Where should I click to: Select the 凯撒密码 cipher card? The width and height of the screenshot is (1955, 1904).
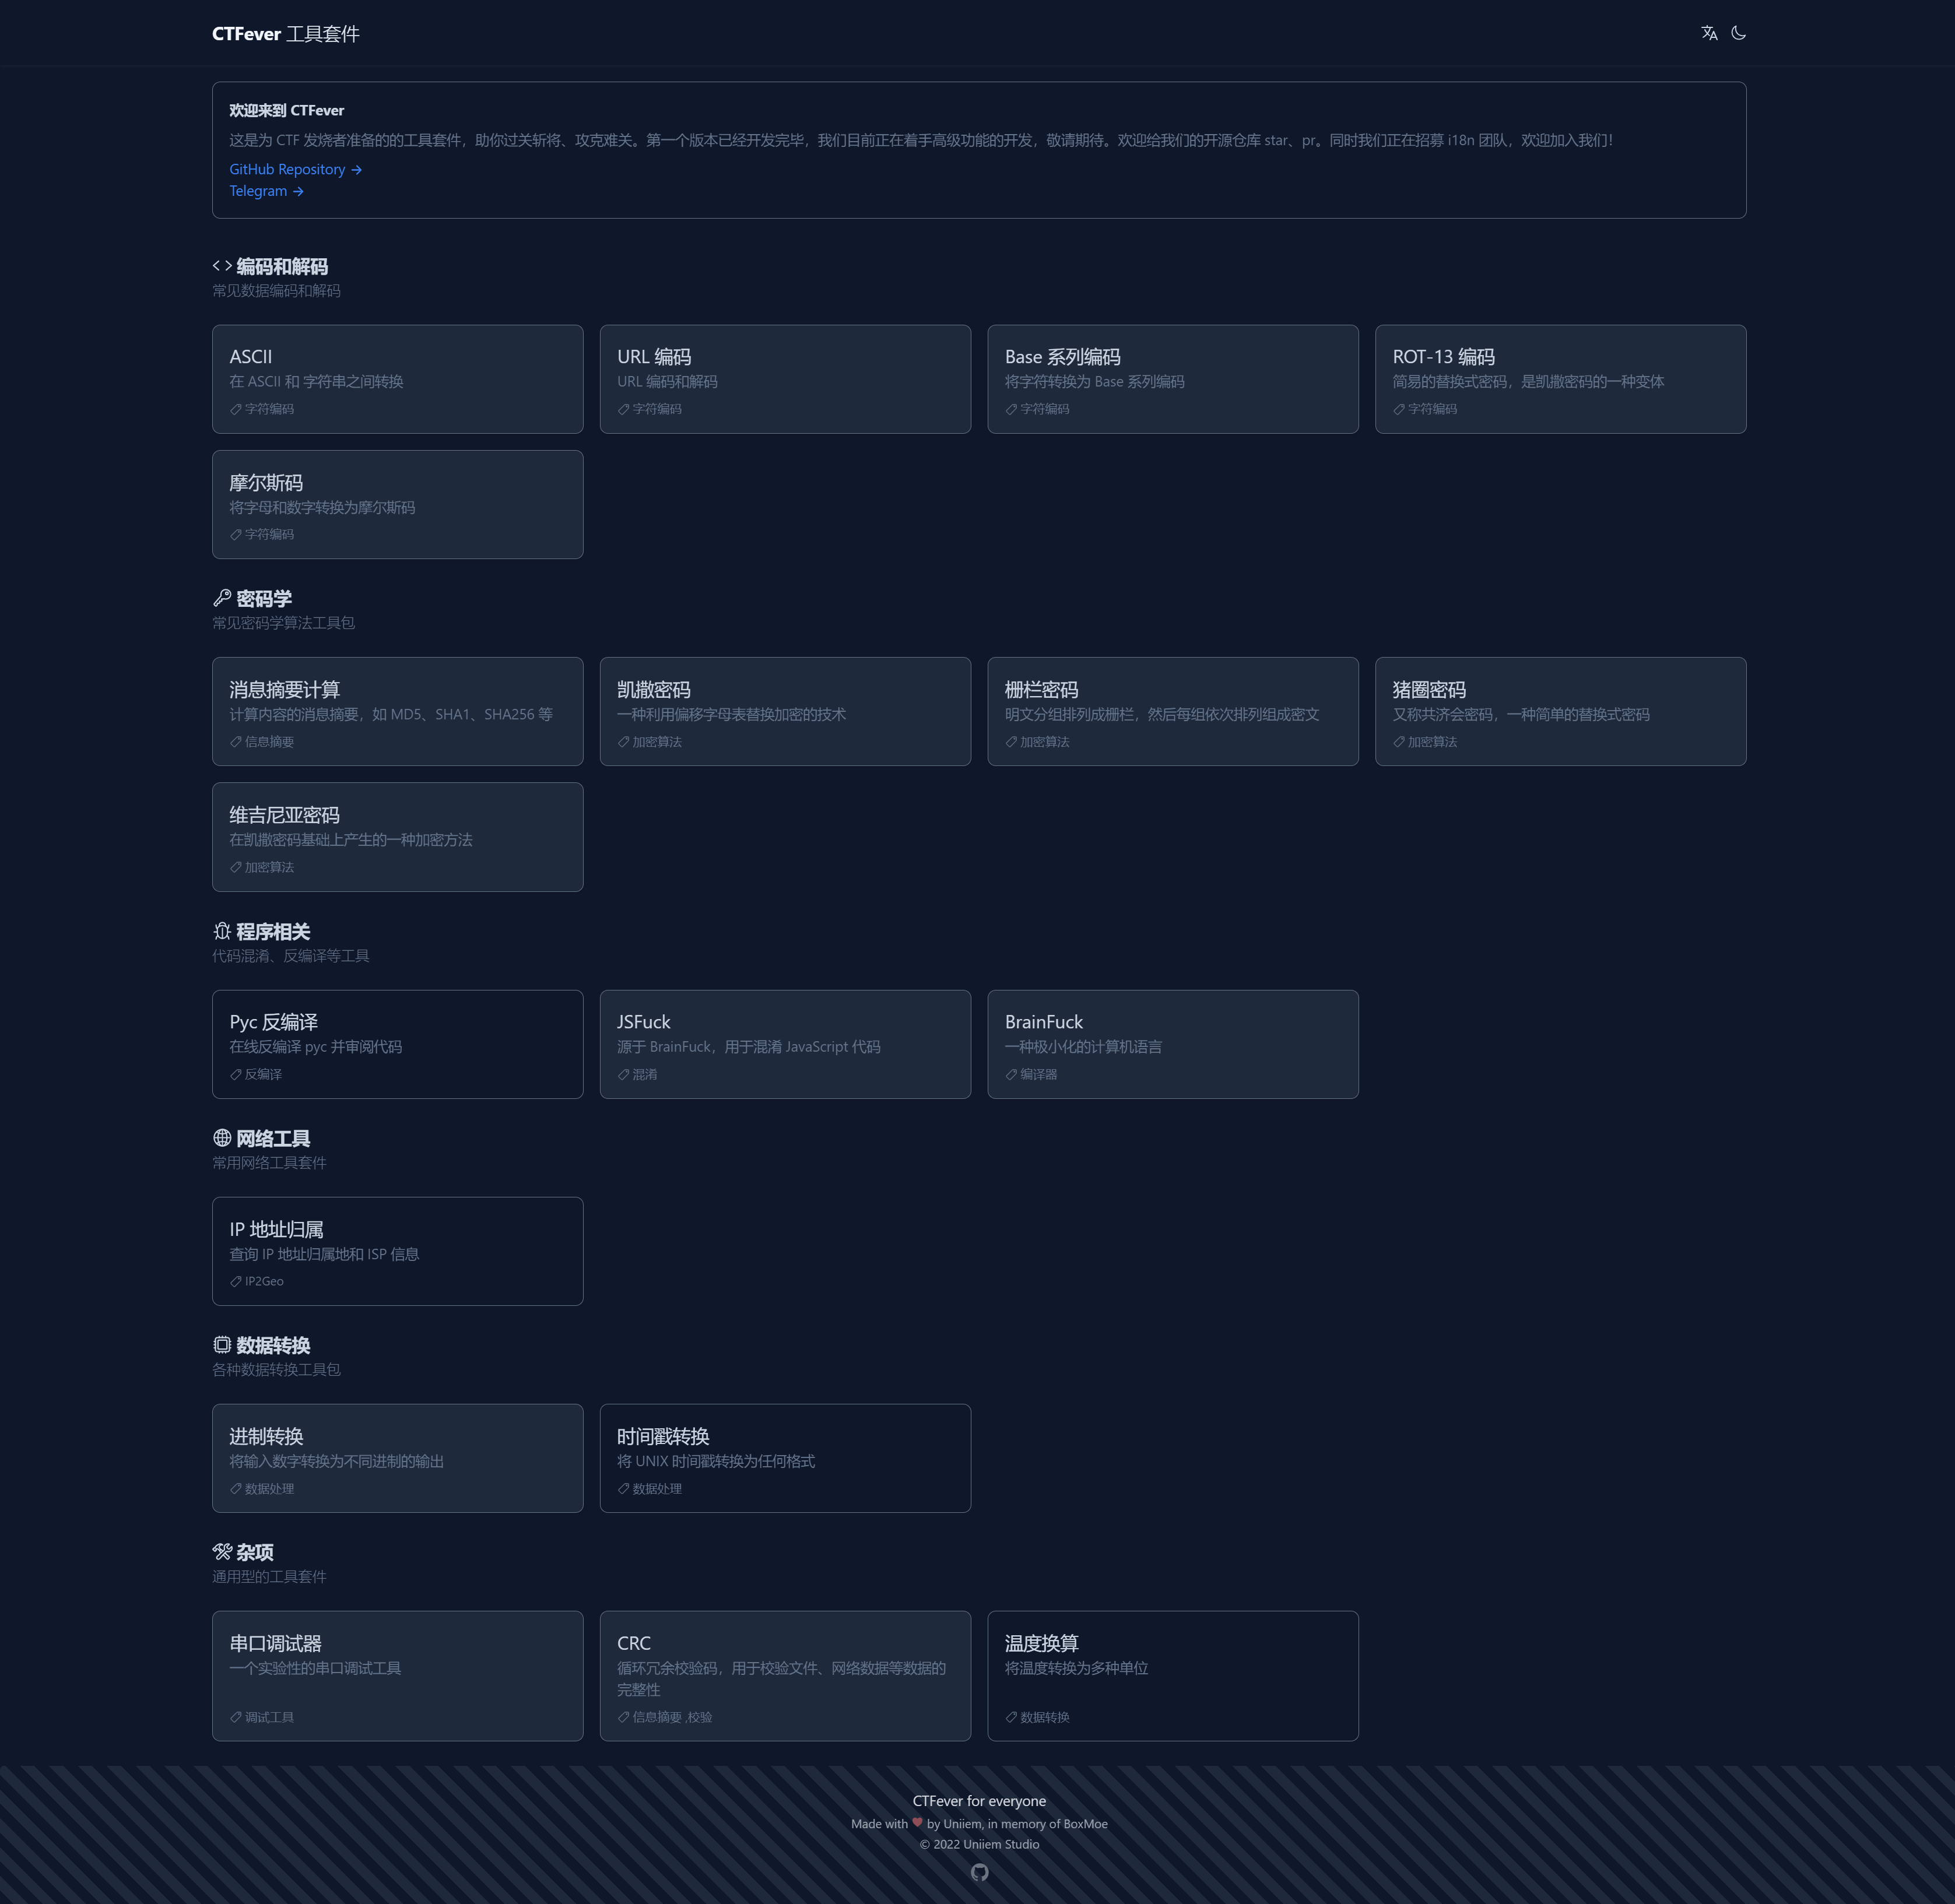[x=785, y=711]
